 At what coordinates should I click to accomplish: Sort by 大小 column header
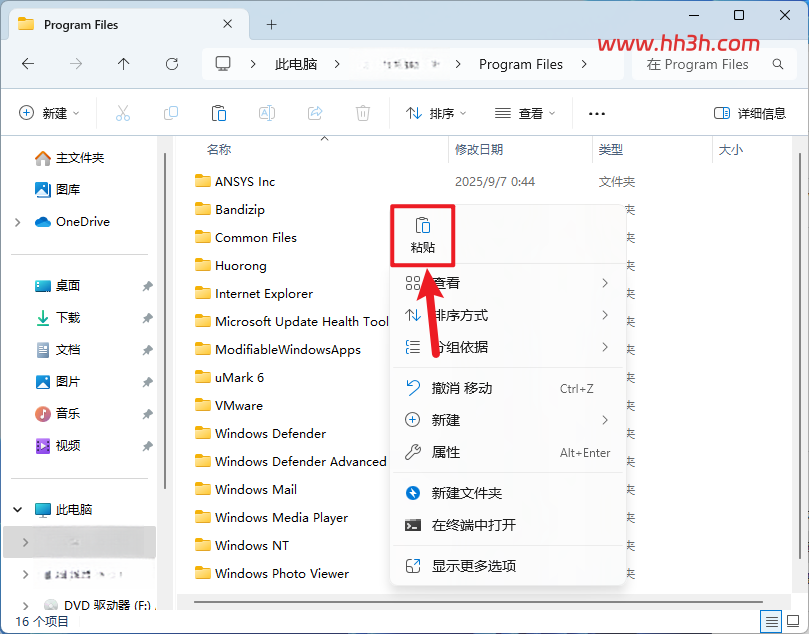(x=731, y=150)
